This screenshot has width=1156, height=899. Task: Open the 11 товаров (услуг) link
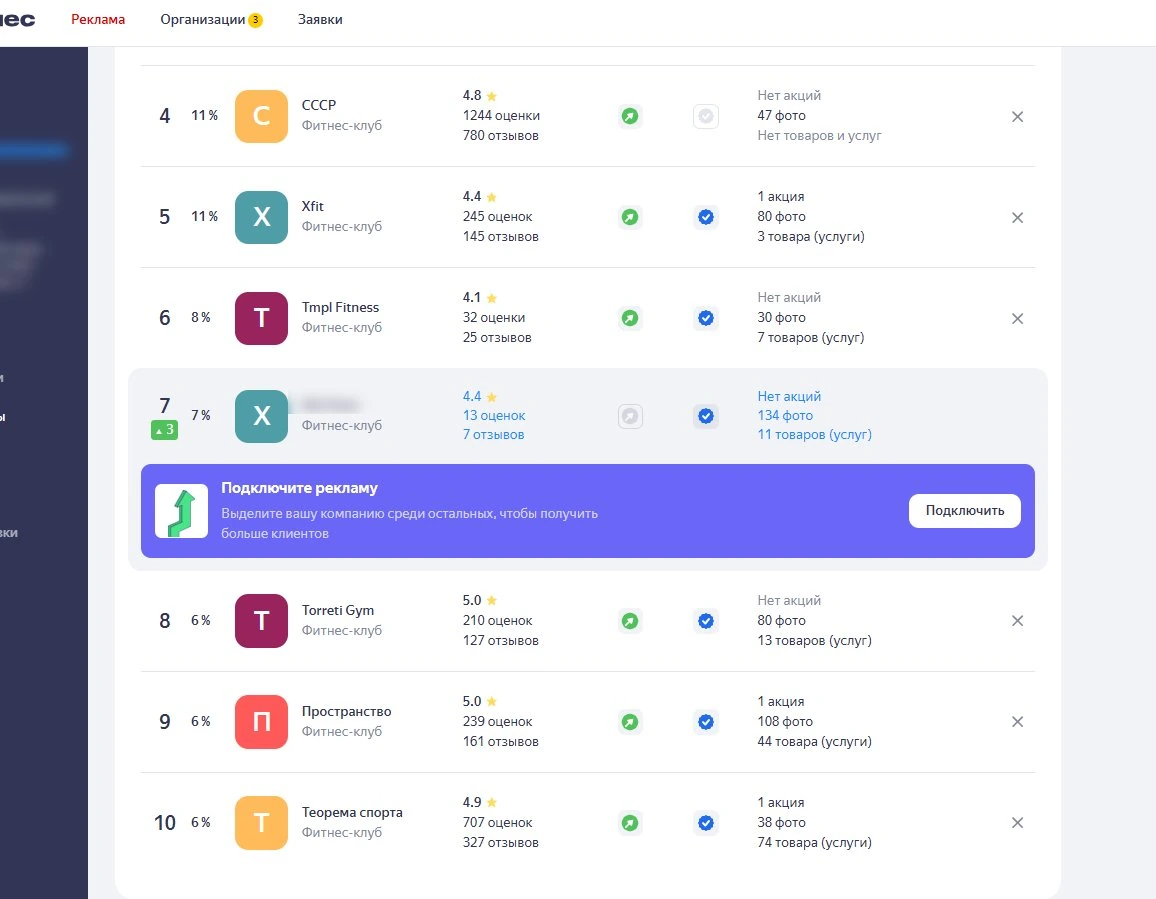click(814, 435)
